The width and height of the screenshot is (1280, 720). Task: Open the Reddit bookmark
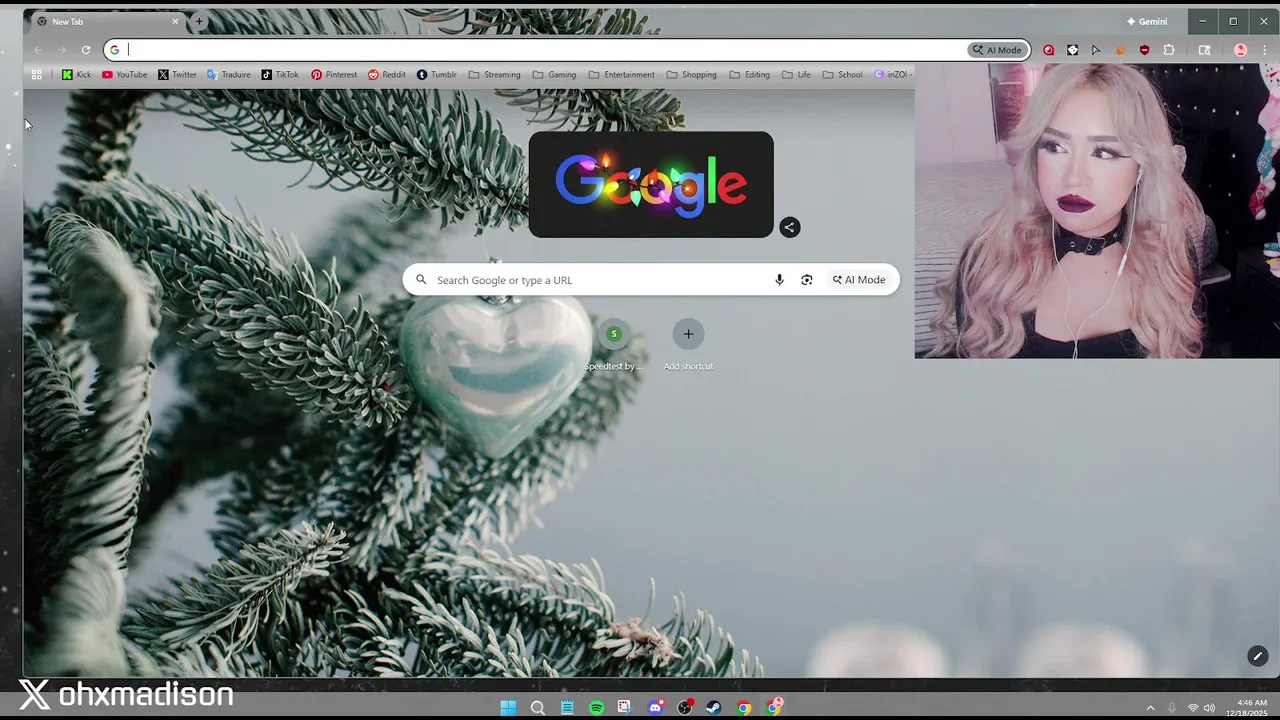tap(387, 75)
